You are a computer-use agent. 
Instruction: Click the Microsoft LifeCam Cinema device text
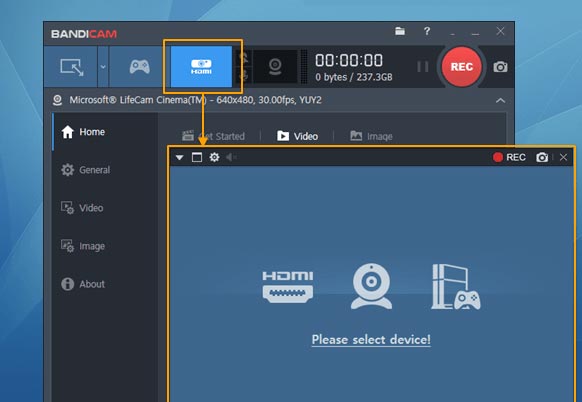(x=195, y=100)
